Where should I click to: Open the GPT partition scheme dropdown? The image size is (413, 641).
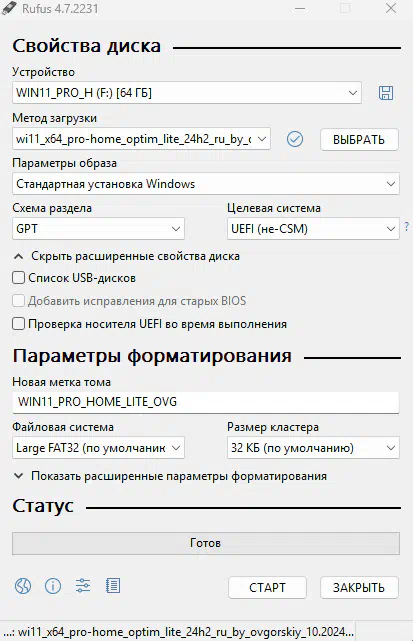(x=98, y=229)
